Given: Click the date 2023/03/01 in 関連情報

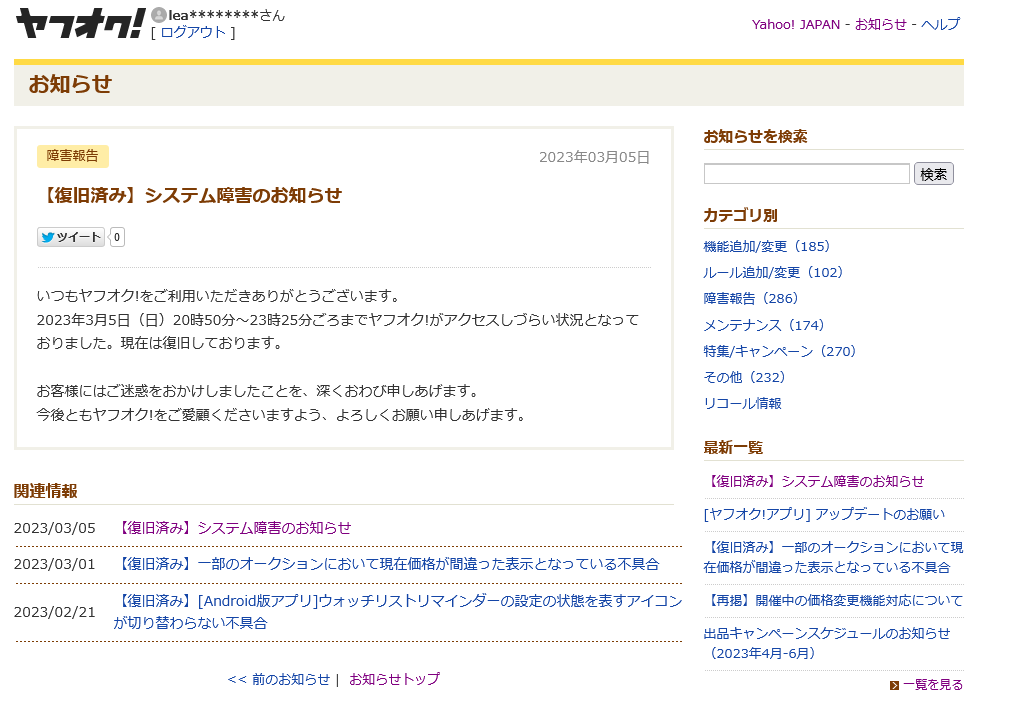Looking at the screenshot, I should pos(55,564).
